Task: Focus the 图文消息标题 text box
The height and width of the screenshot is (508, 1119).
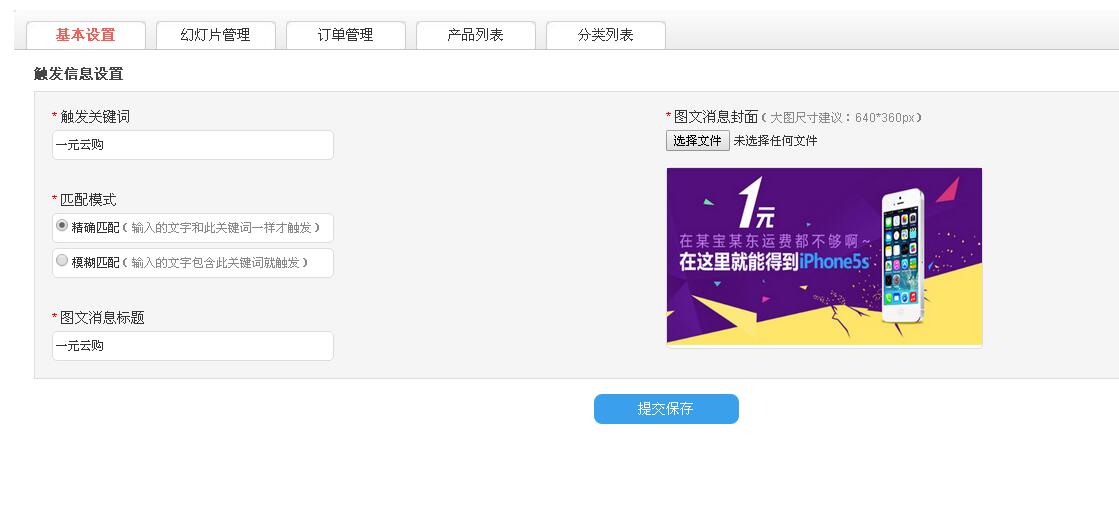Action: (192, 346)
